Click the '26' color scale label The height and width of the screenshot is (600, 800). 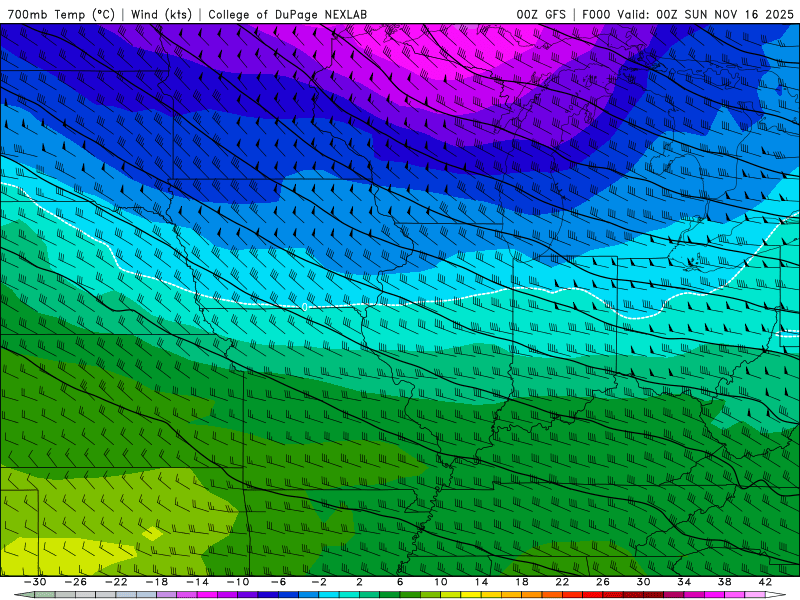pos(603,582)
